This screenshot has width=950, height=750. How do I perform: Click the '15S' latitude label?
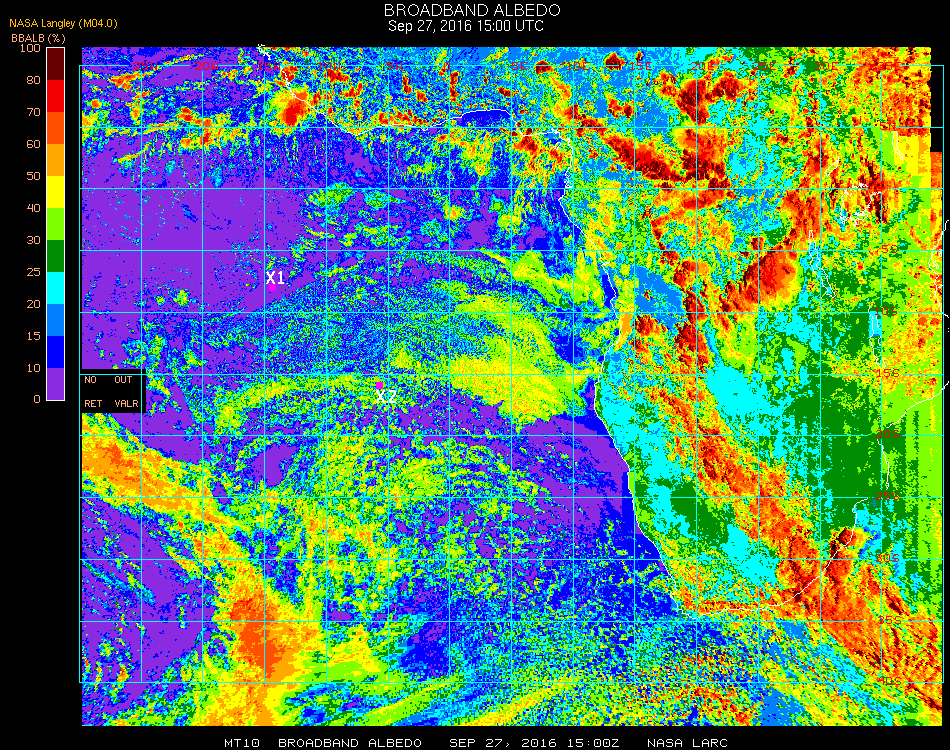[887, 373]
